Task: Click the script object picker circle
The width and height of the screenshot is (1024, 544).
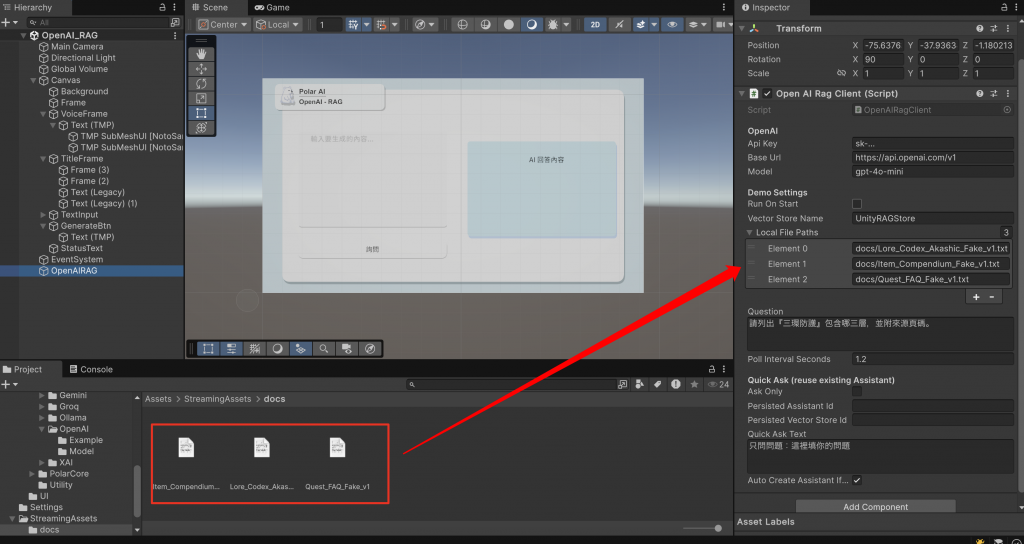Action: click(1007, 110)
